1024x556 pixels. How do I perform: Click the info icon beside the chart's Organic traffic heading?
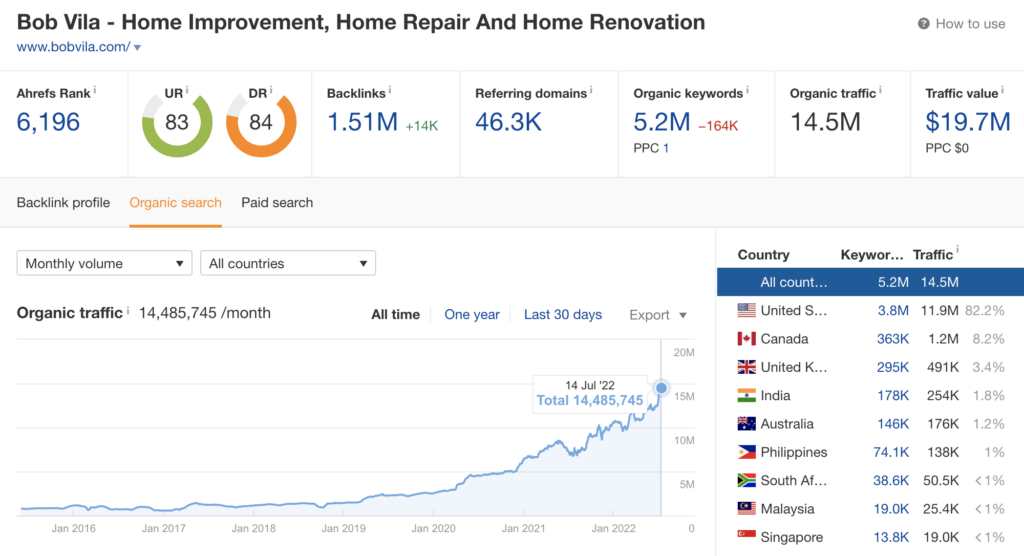pos(128,310)
